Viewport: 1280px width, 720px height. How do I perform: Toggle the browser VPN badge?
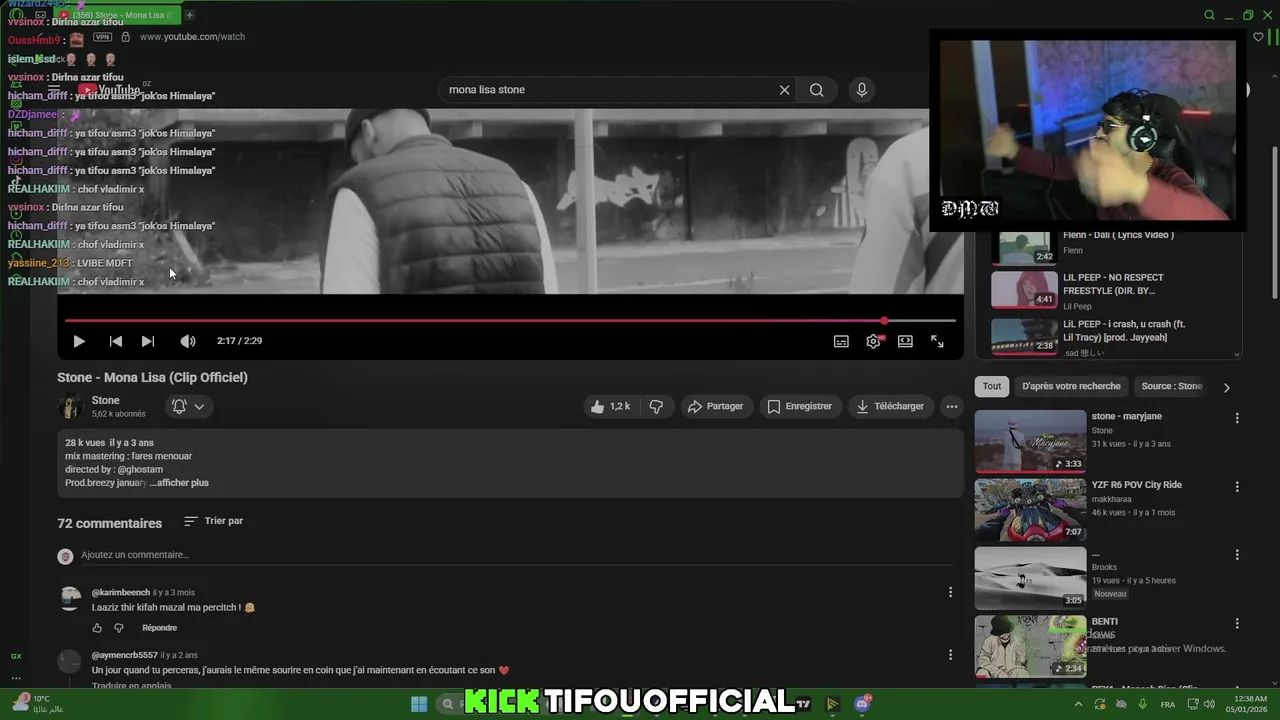[102, 37]
